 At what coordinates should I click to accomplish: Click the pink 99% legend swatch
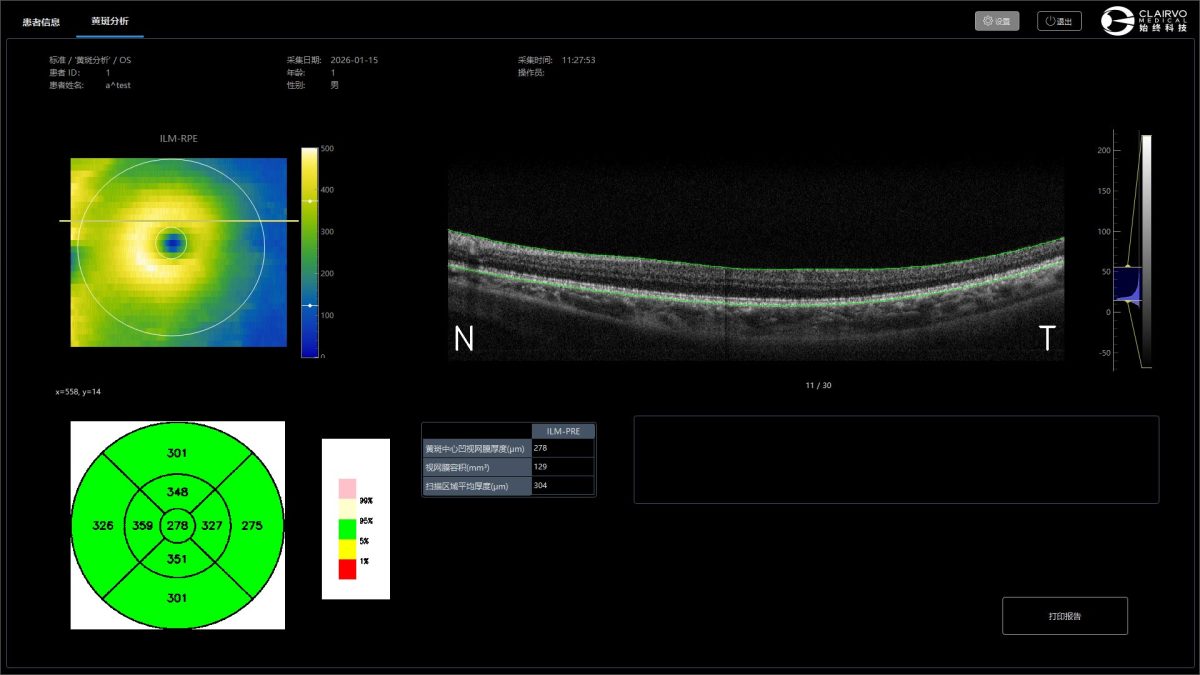(347, 489)
